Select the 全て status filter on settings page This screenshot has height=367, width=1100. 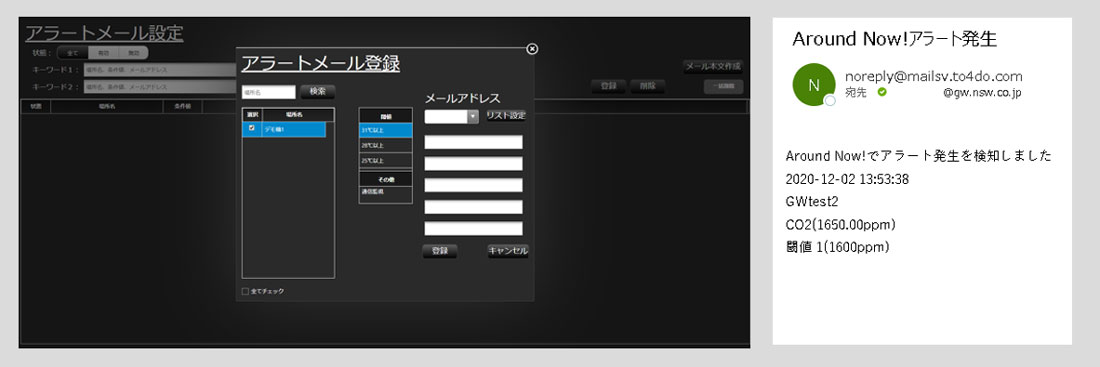coord(72,53)
